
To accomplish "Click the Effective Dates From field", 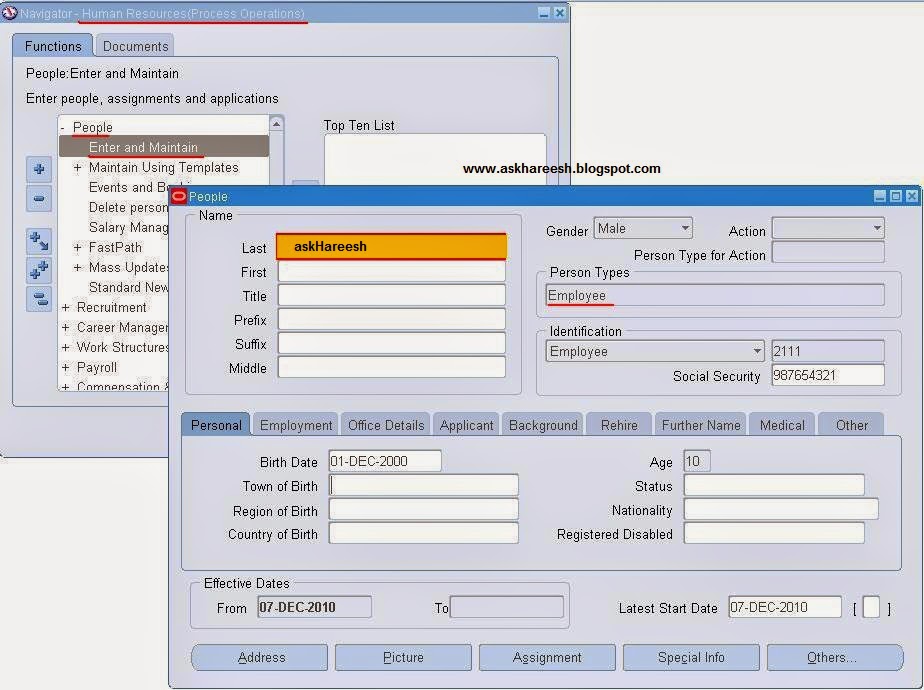I will [x=315, y=607].
